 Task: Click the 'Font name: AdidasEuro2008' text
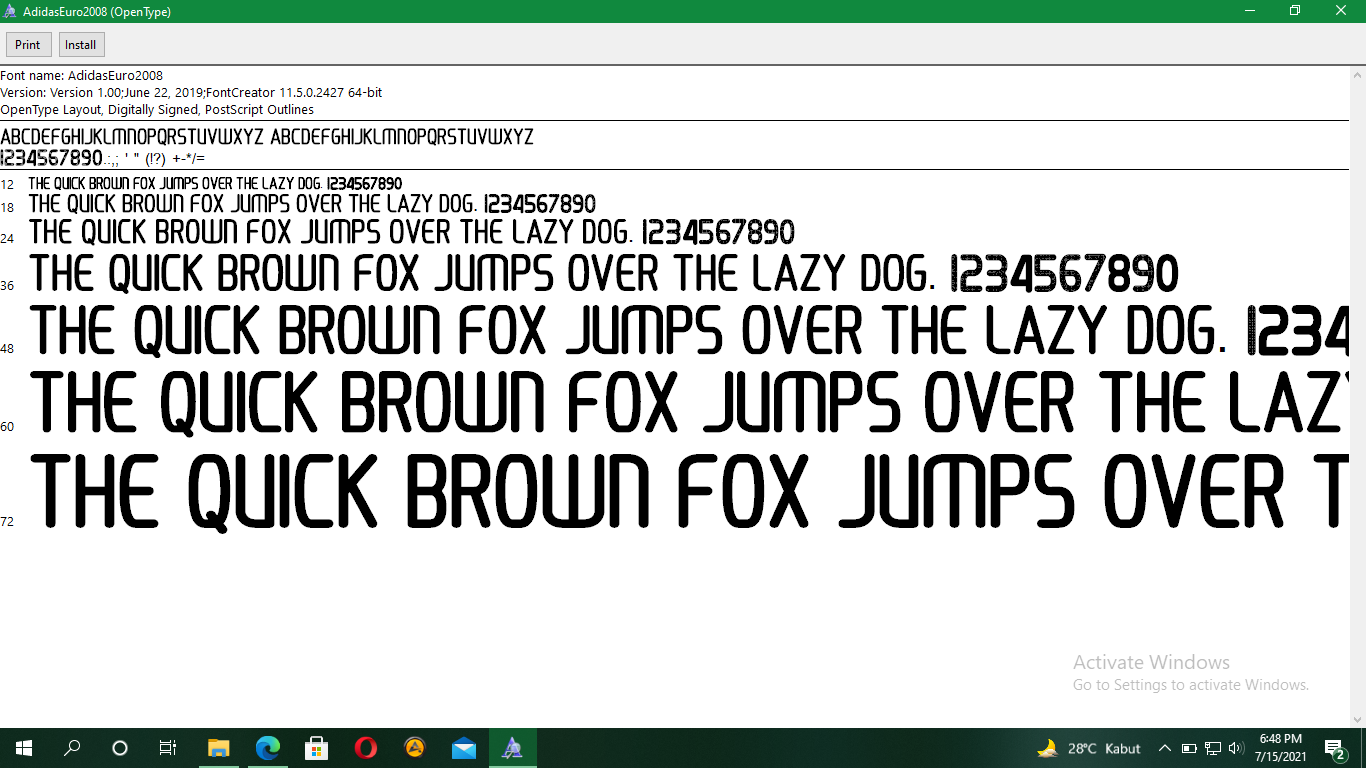pos(81,76)
